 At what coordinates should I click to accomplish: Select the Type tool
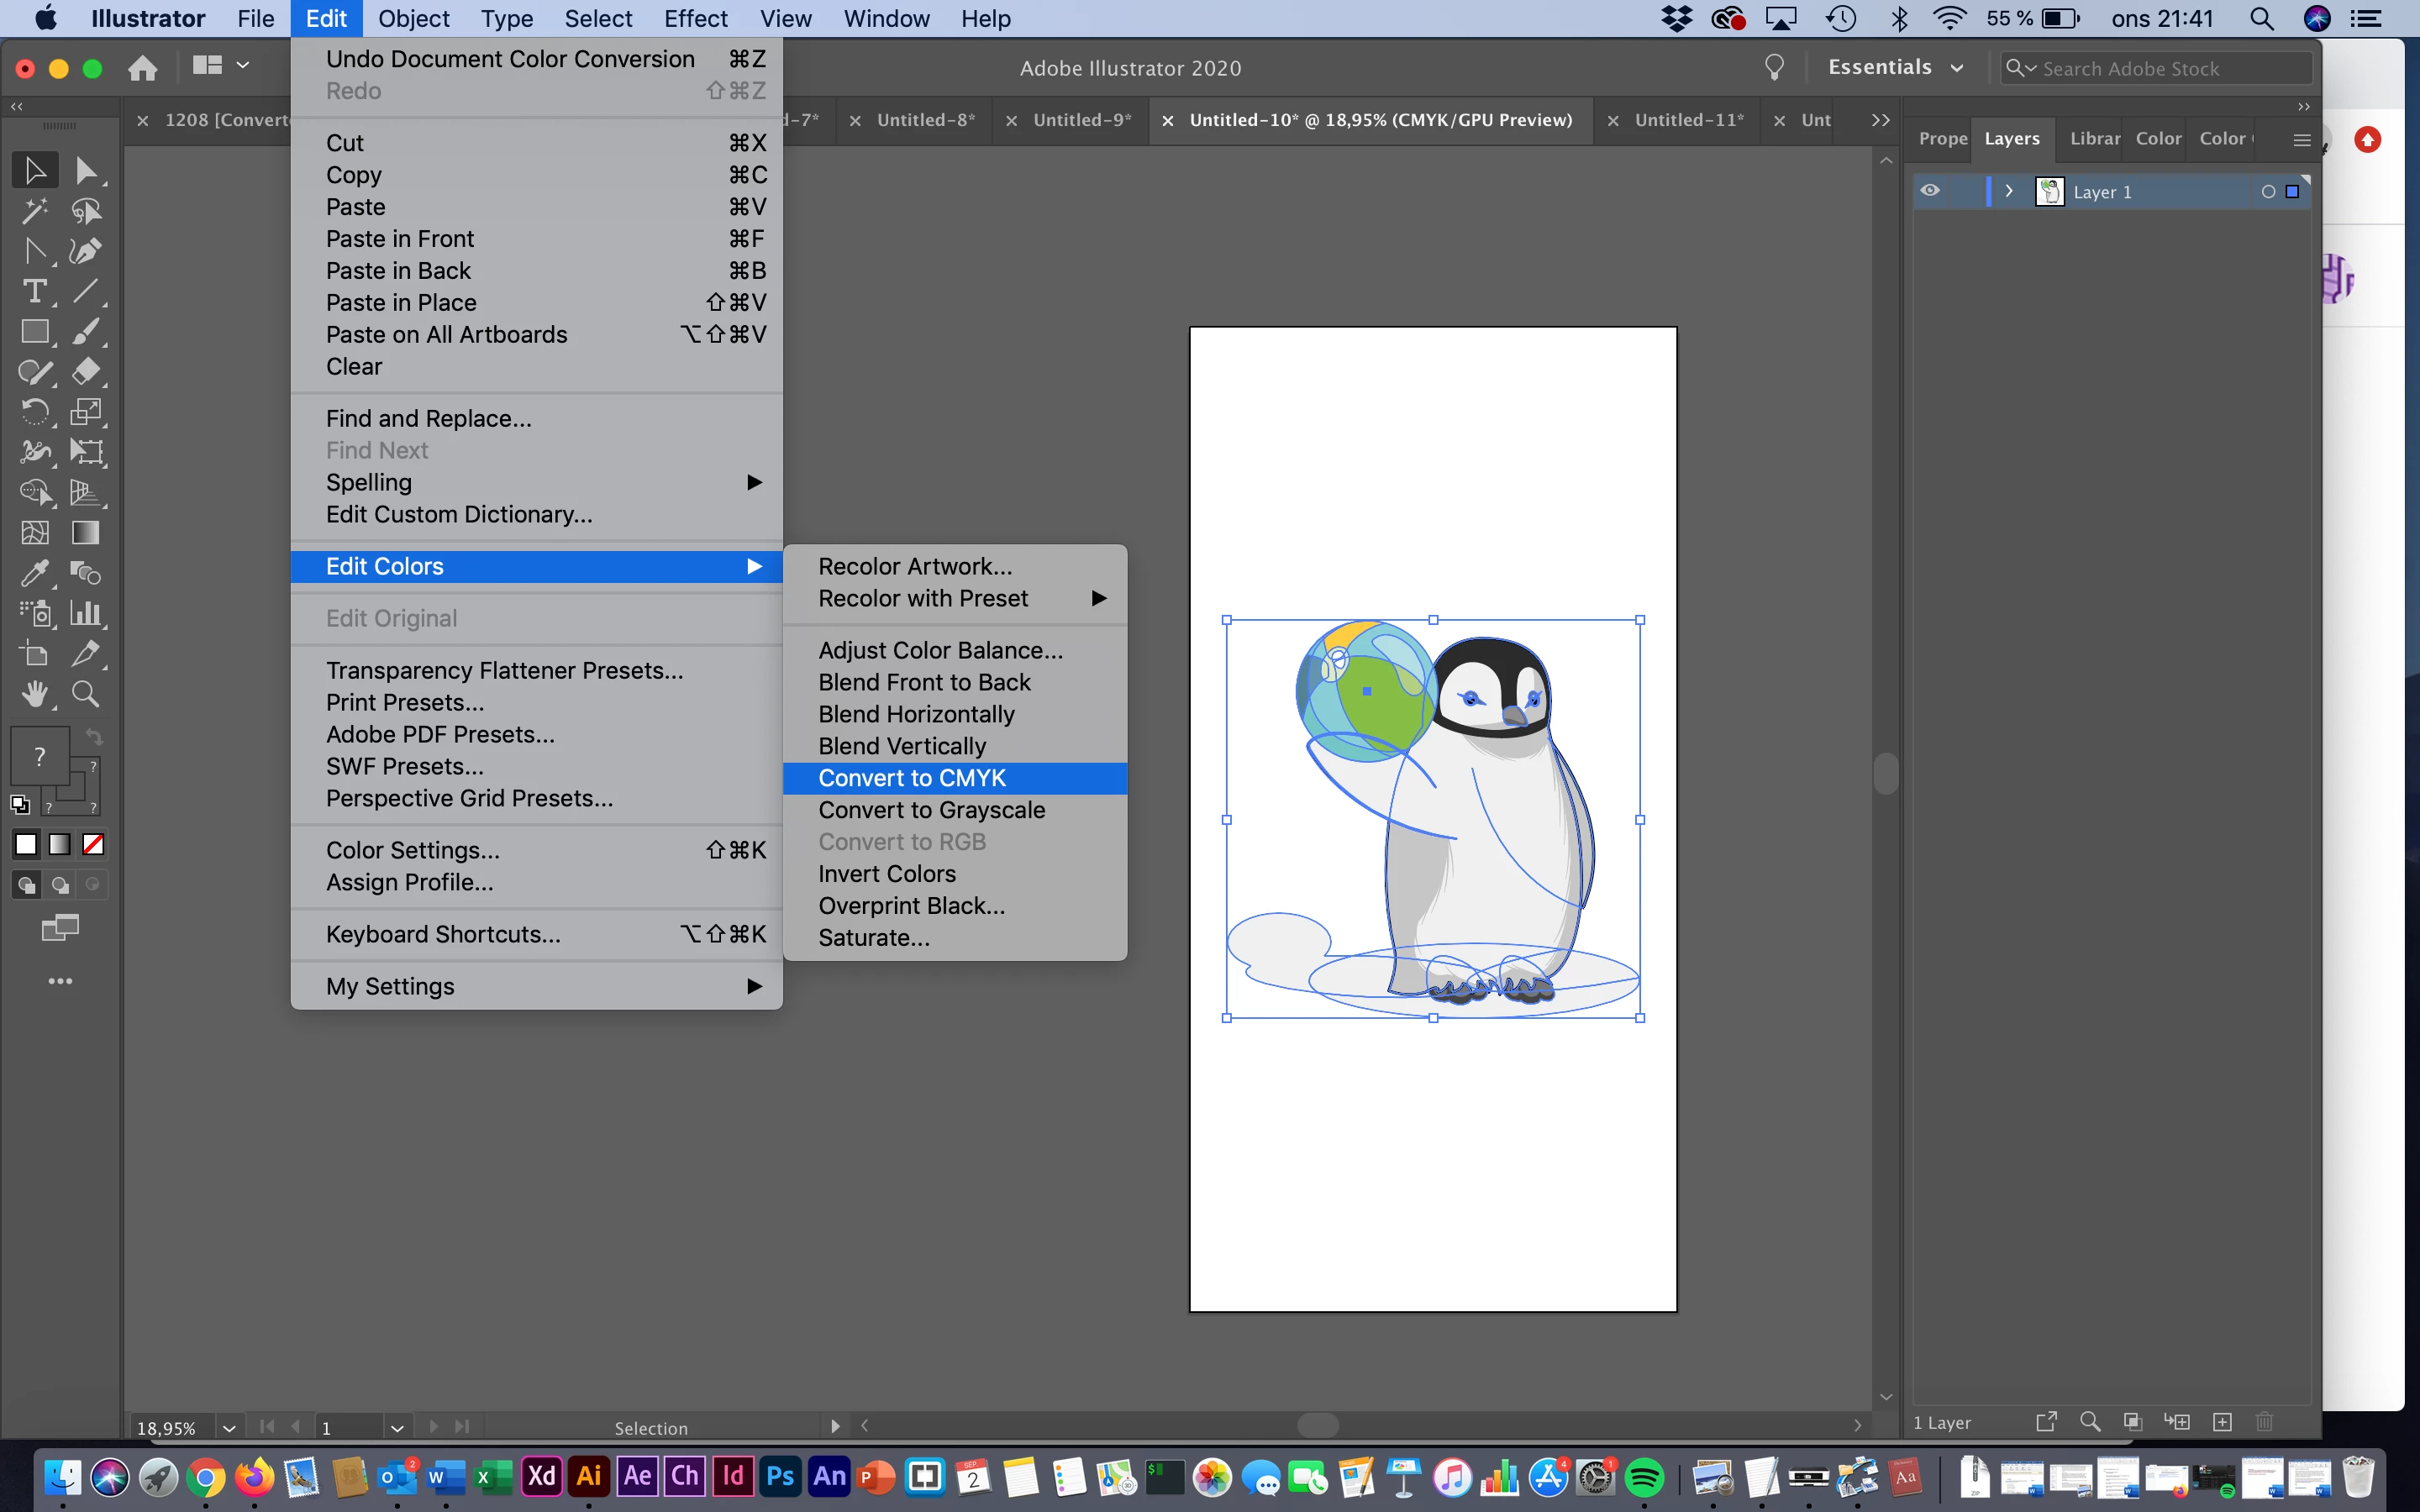[34, 291]
